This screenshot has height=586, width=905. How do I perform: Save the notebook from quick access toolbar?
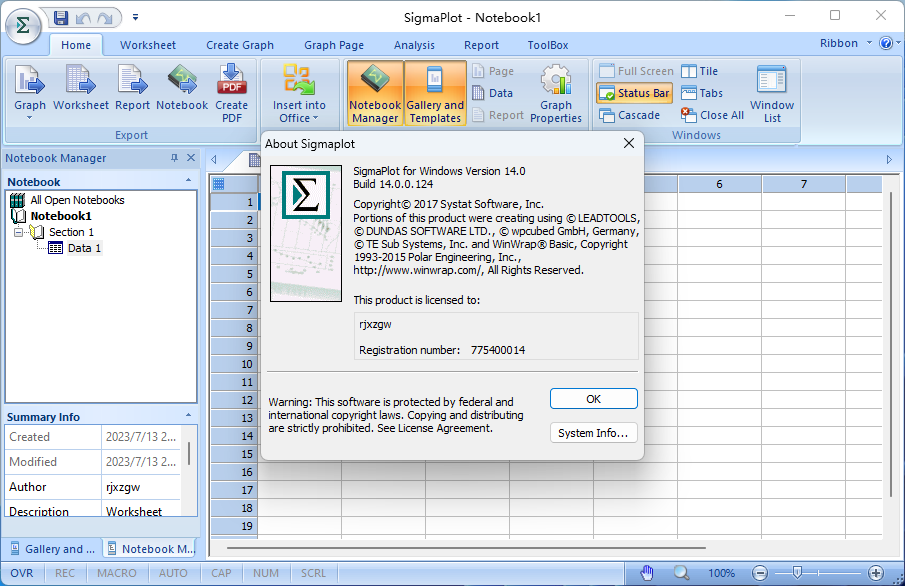click(x=61, y=18)
